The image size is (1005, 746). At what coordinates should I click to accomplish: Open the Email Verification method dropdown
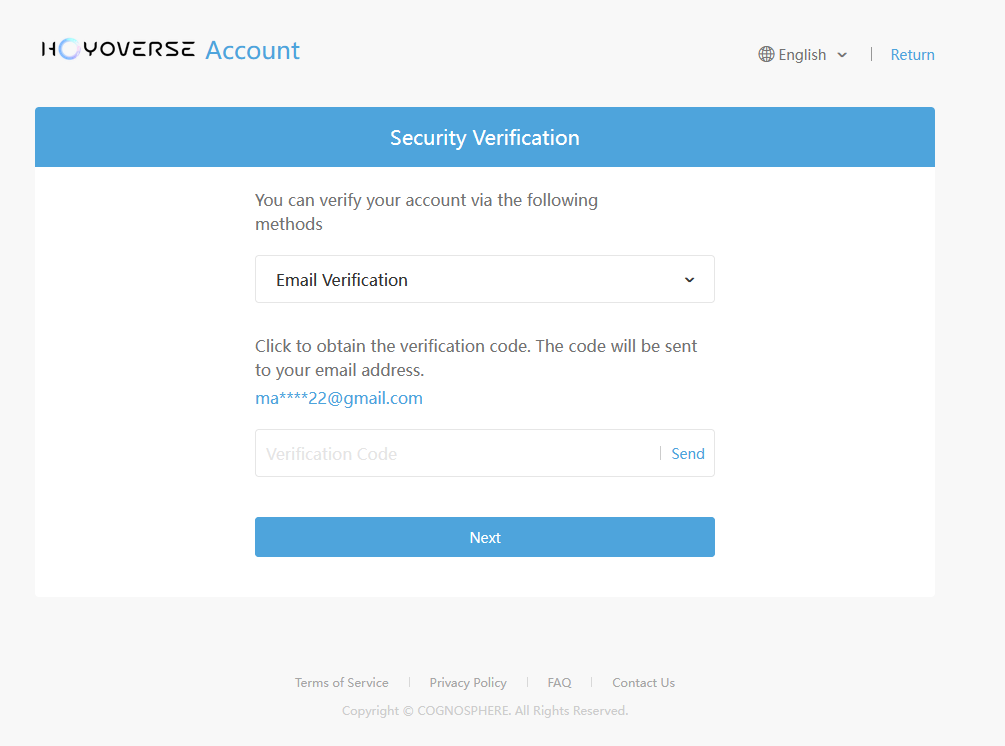[484, 280]
